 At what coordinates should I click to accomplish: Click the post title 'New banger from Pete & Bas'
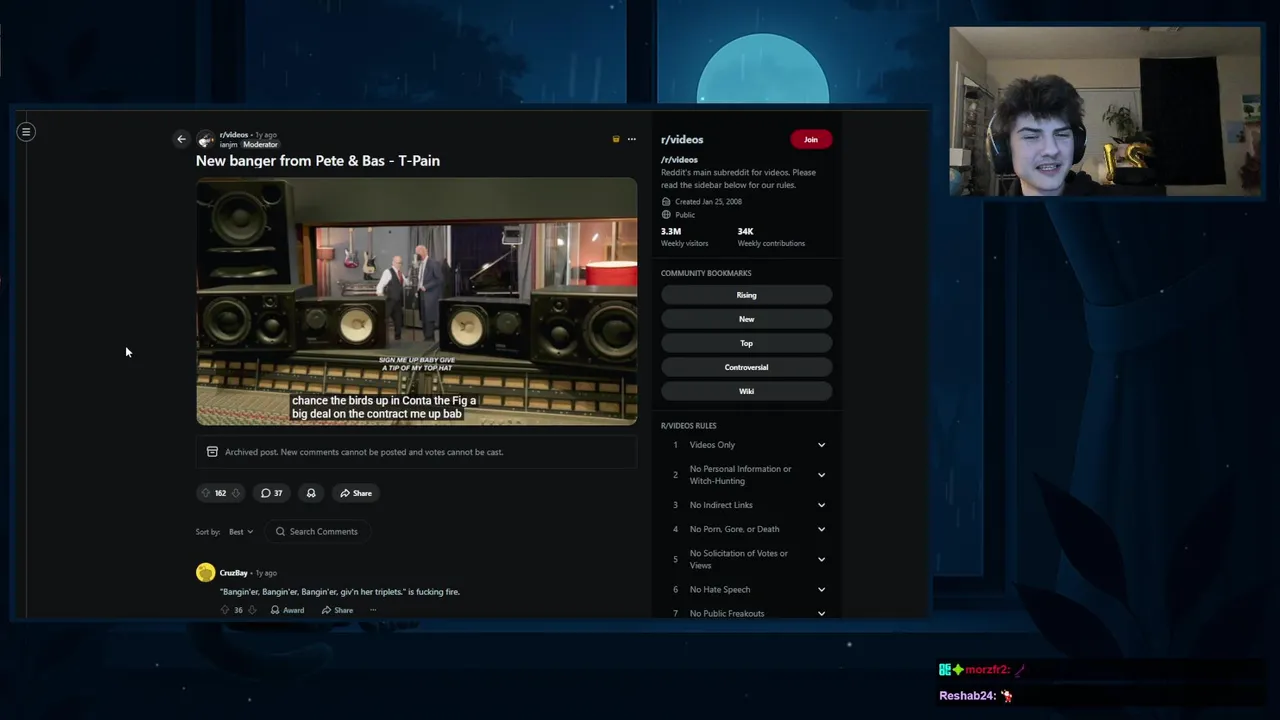pyautogui.click(x=318, y=161)
